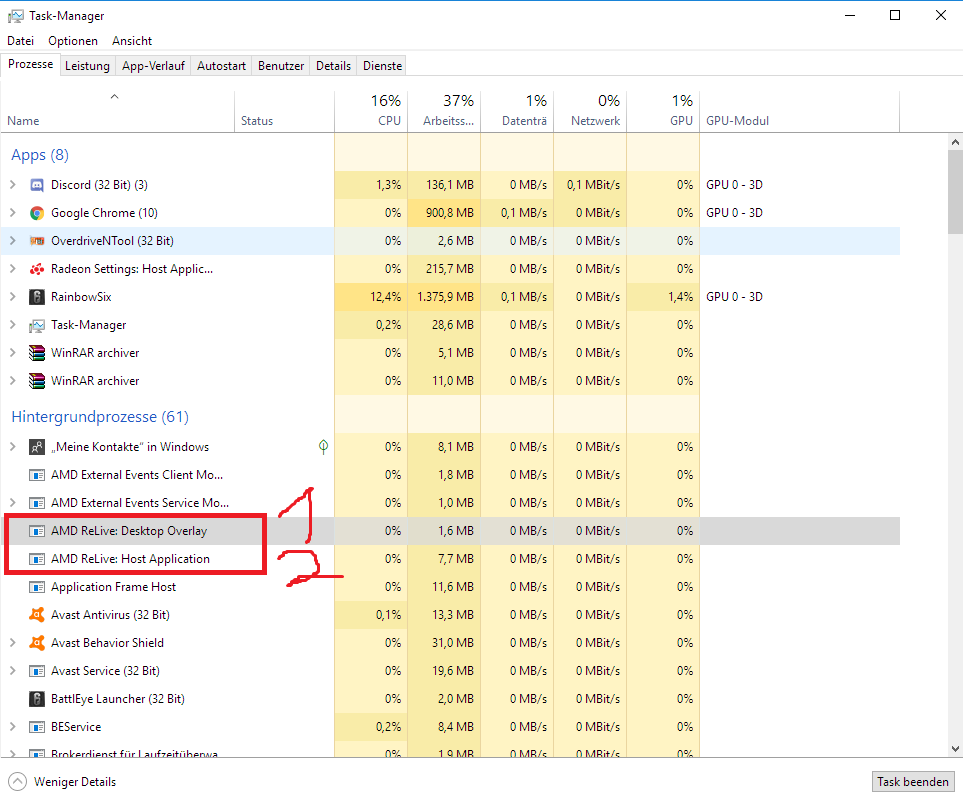The height and width of the screenshot is (803, 963).
Task: Sort by the Netzwerk column header
Action: point(590,111)
